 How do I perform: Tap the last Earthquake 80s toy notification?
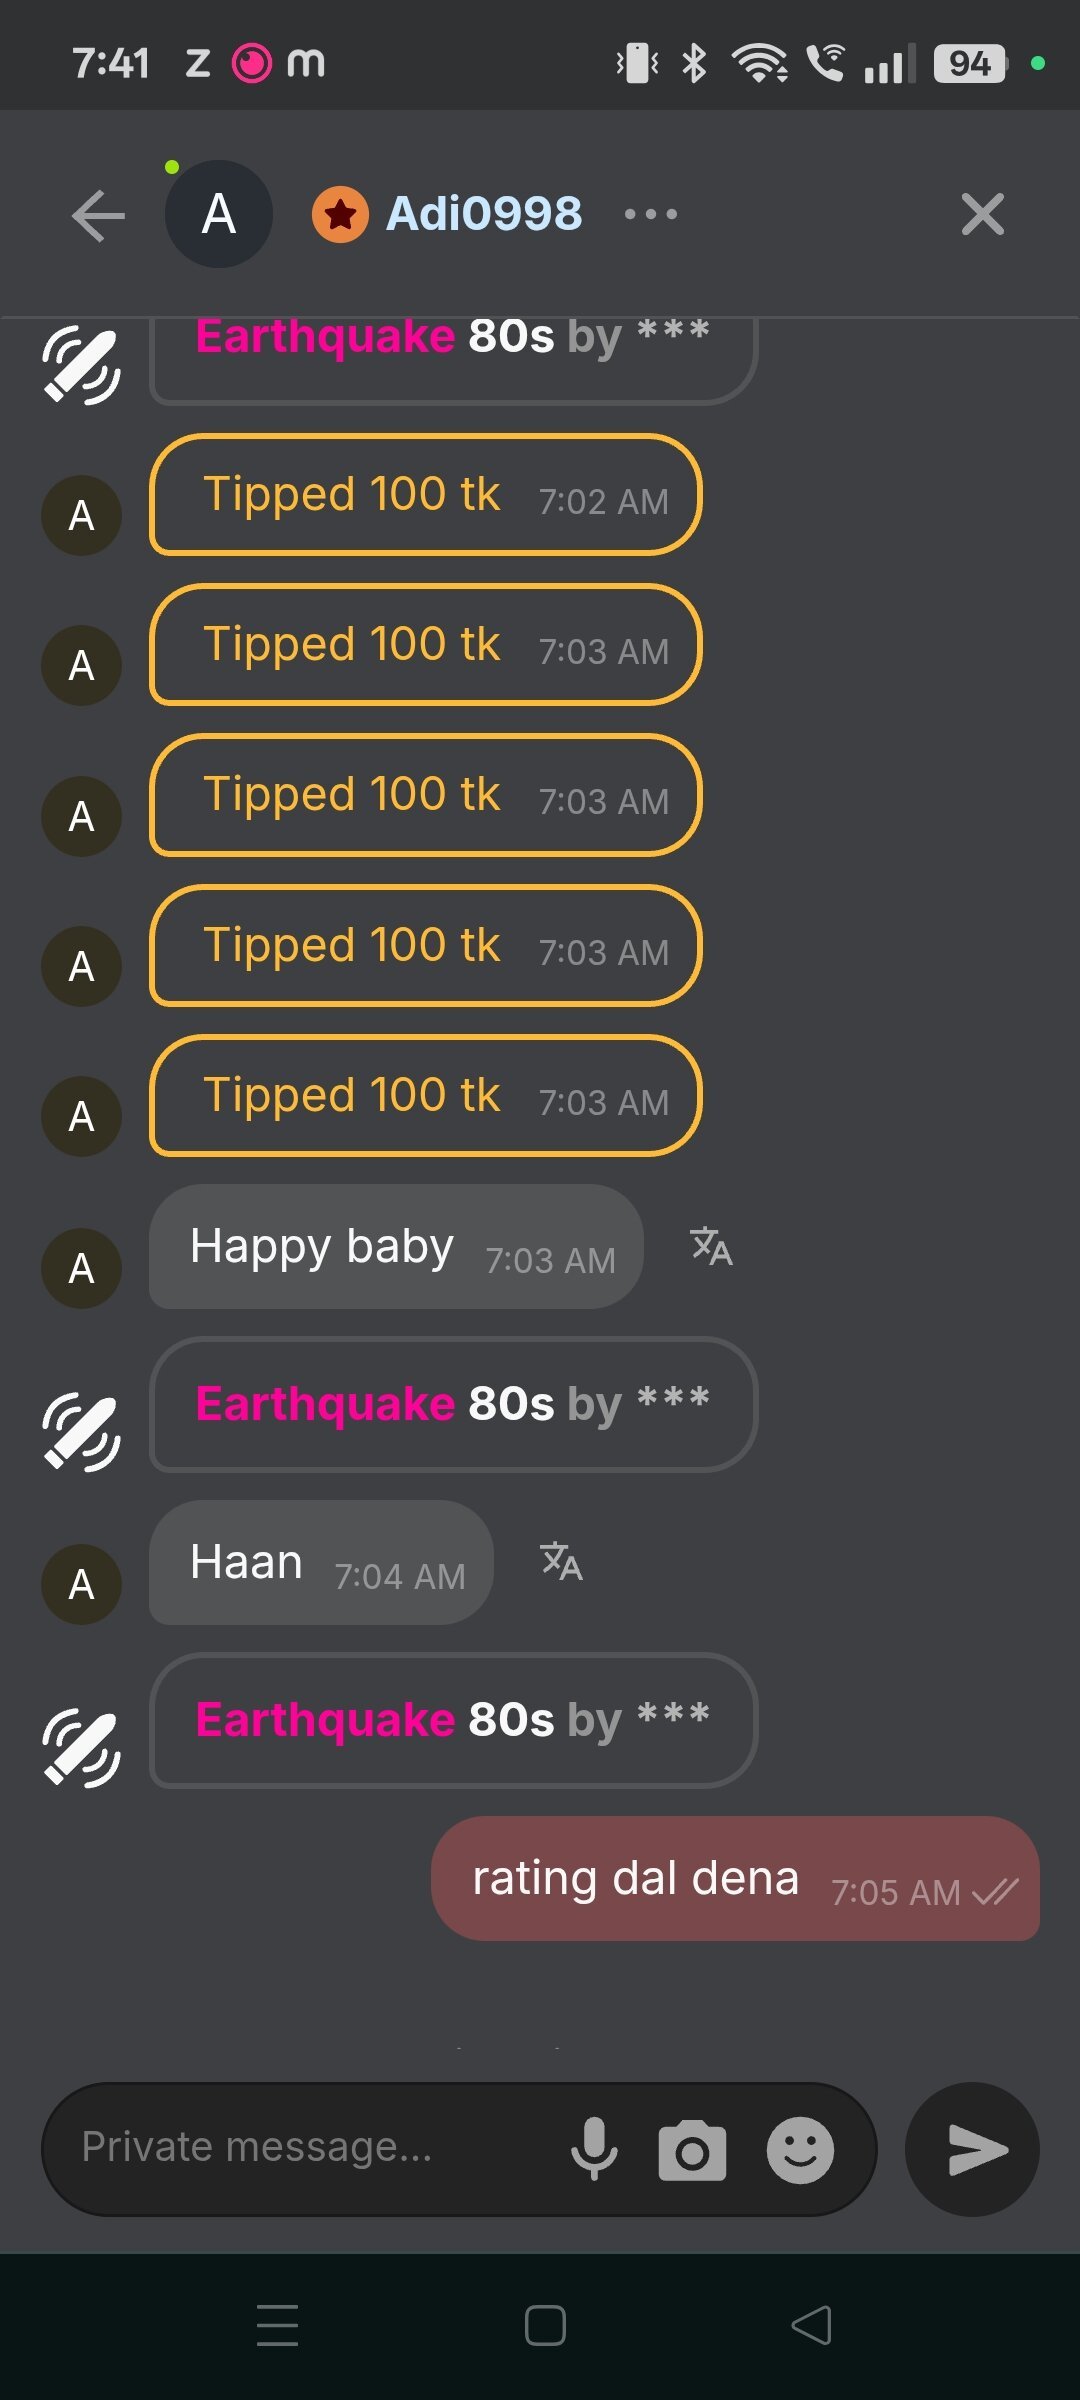[x=453, y=1720]
